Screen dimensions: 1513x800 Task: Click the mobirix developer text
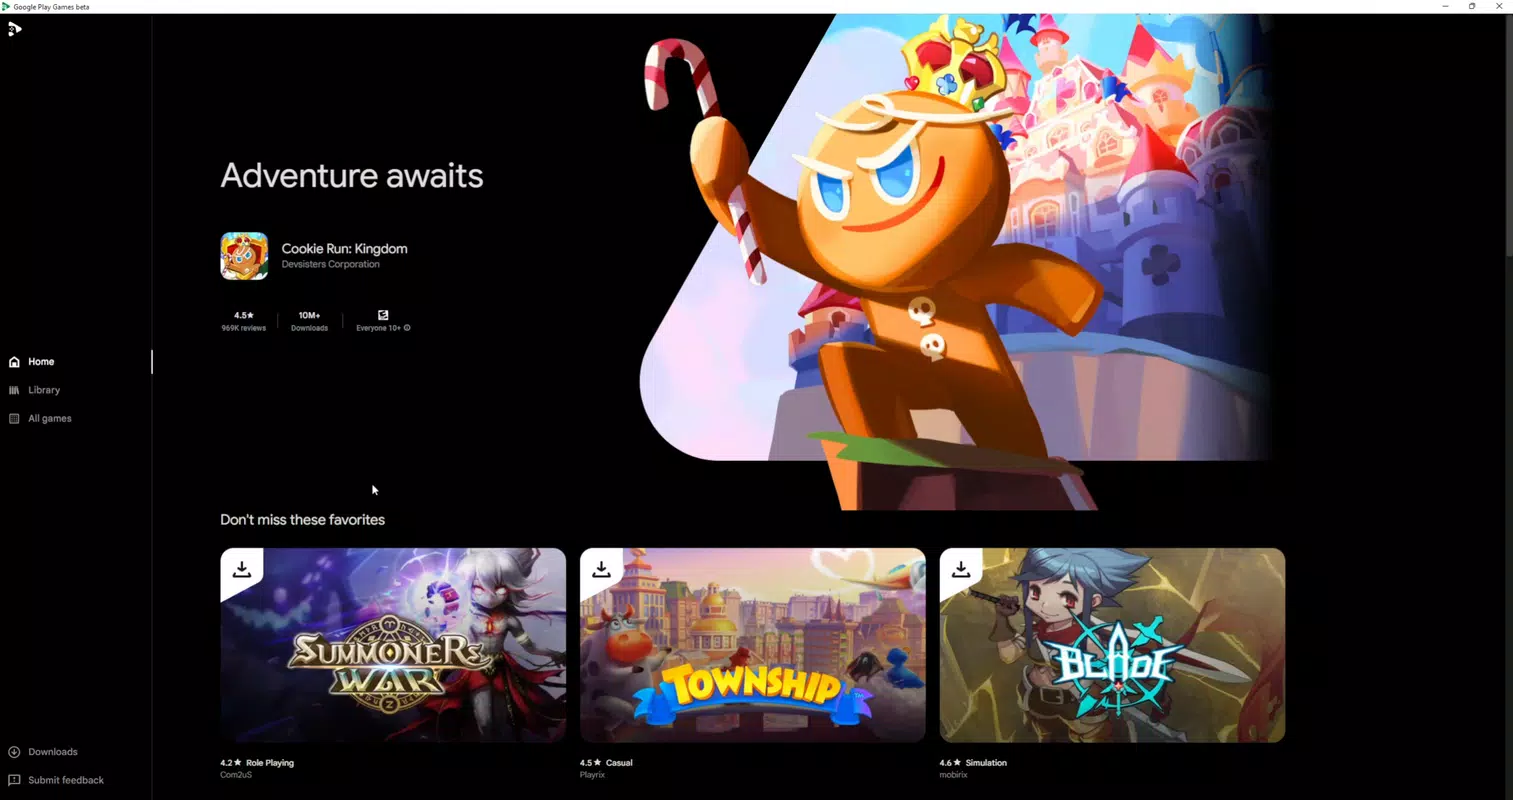point(953,775)
